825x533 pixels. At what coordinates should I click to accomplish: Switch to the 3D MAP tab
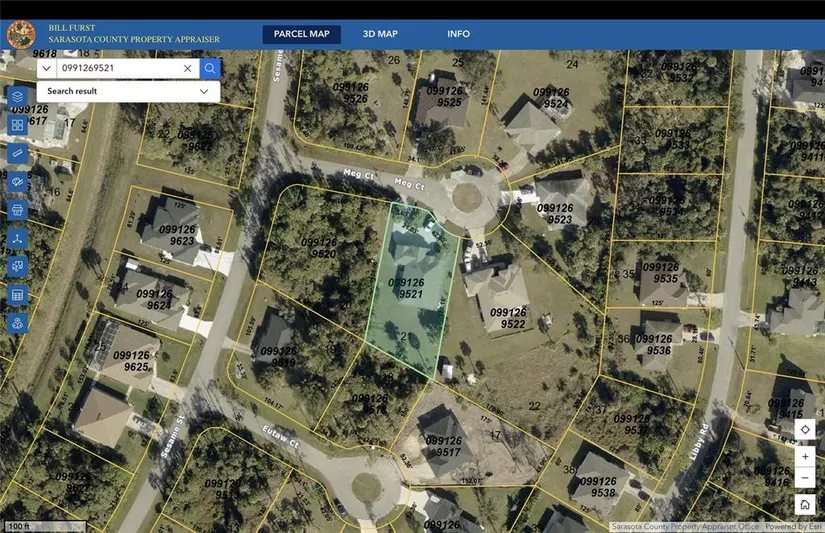[x=380, y=34]
